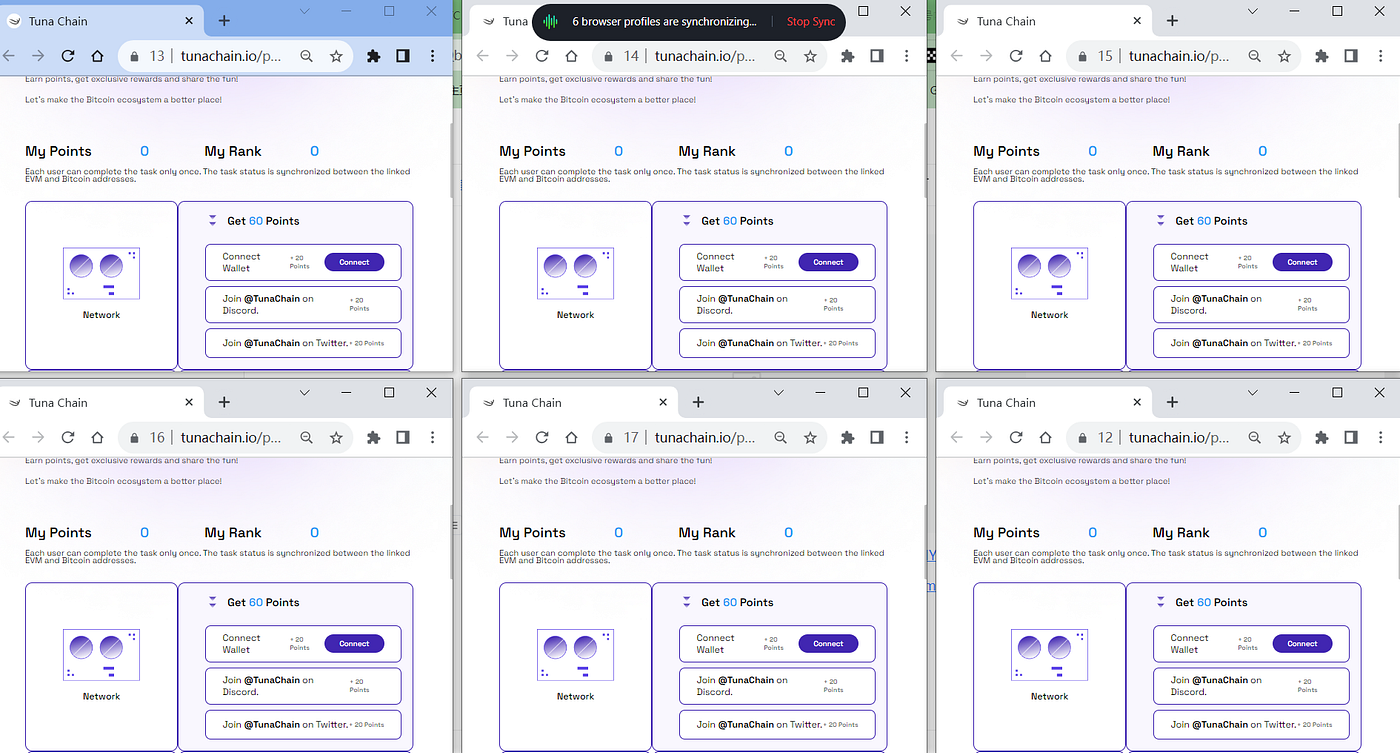The width and height of the screenshot is (1400, 753).
Task: Open a new tab in window 12
Action: pyautogui.click(x=1172, y=402)
